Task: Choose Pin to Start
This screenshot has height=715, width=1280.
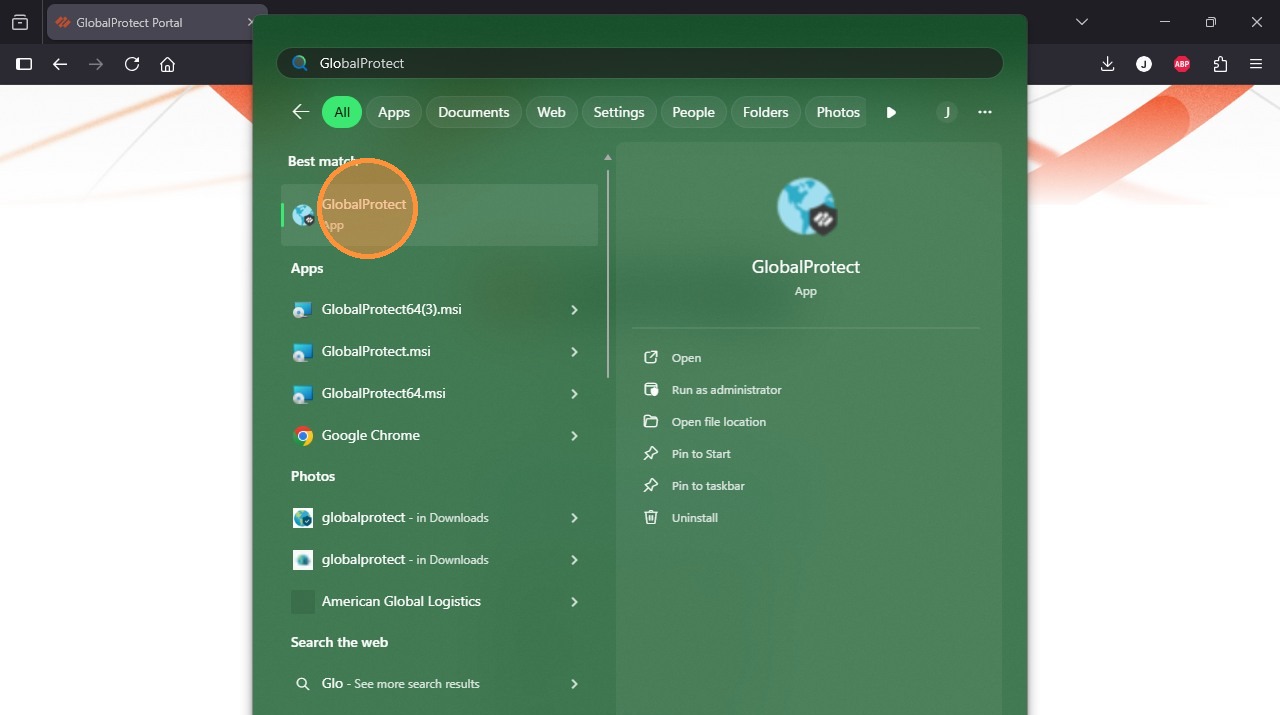Action: [x=701, y=454]
